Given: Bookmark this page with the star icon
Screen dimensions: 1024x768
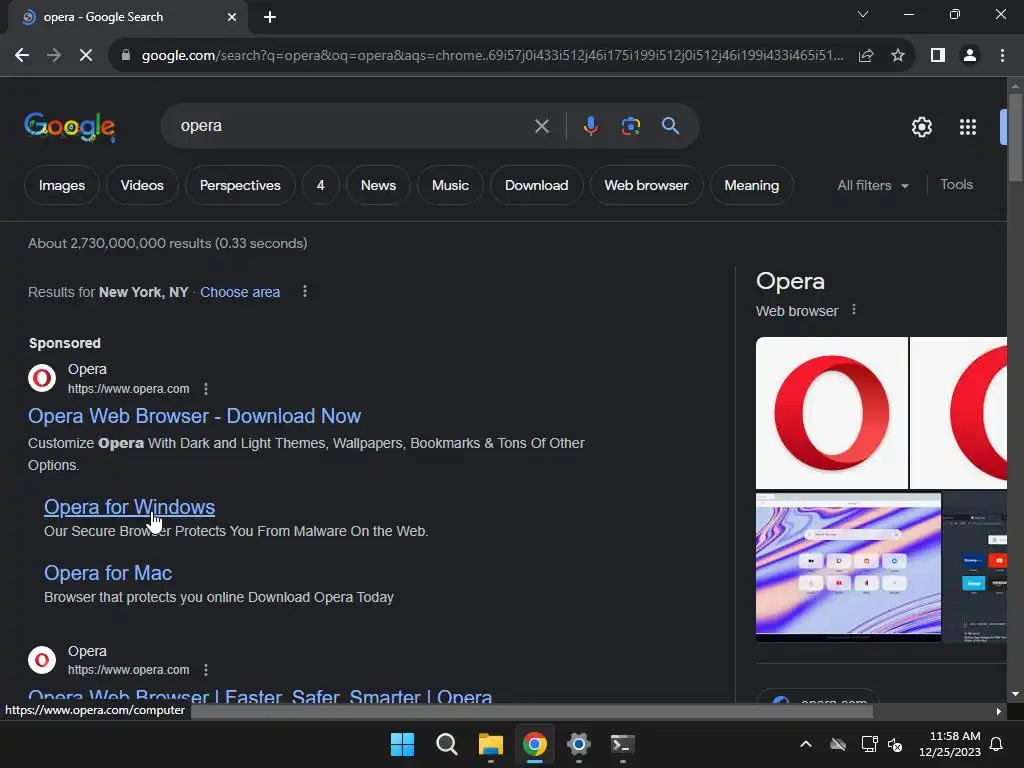Looking at the screenshot, I should pyautogui.click(x=898, y=56).
